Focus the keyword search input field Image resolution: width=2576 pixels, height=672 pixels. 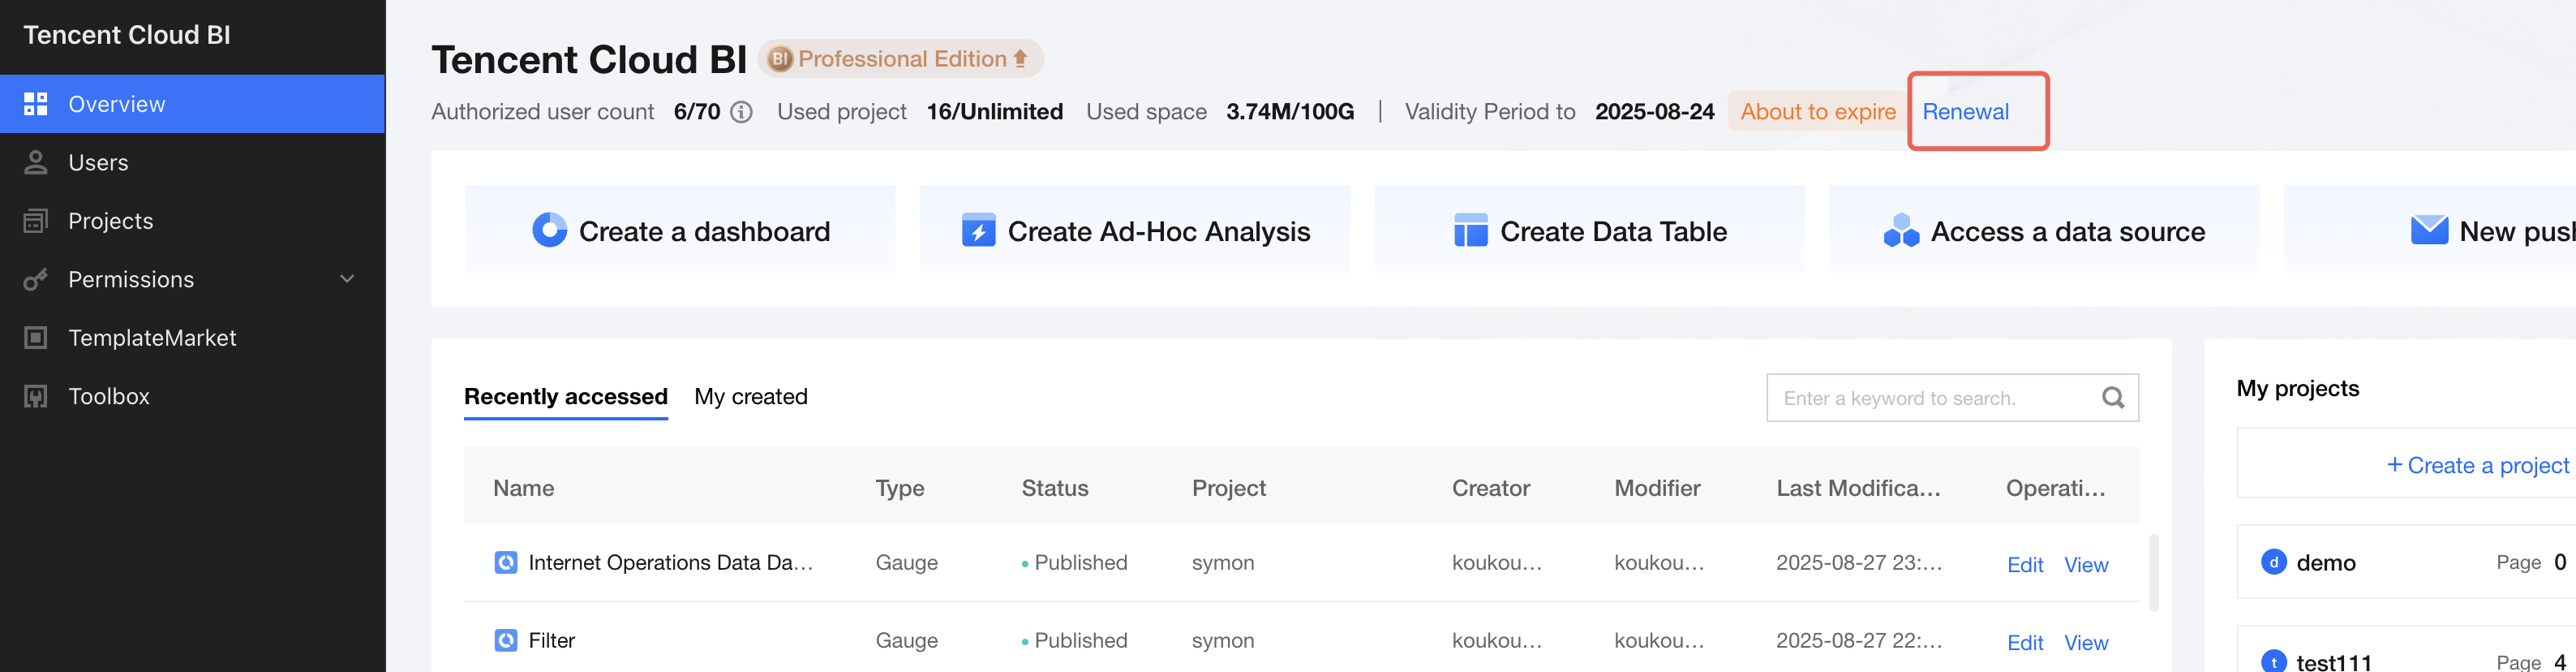point(1930,398)
